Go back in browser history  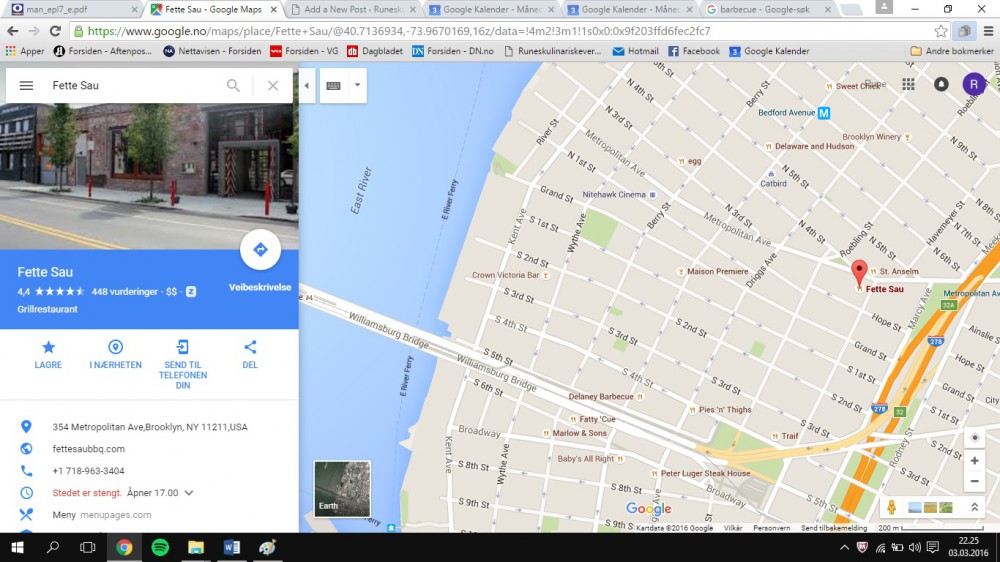tap(13, 31)
